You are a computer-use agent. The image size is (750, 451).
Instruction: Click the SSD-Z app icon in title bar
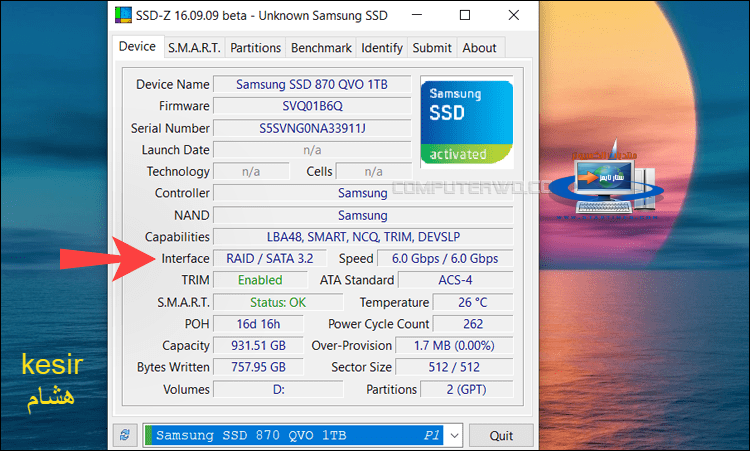pos(123,15)
